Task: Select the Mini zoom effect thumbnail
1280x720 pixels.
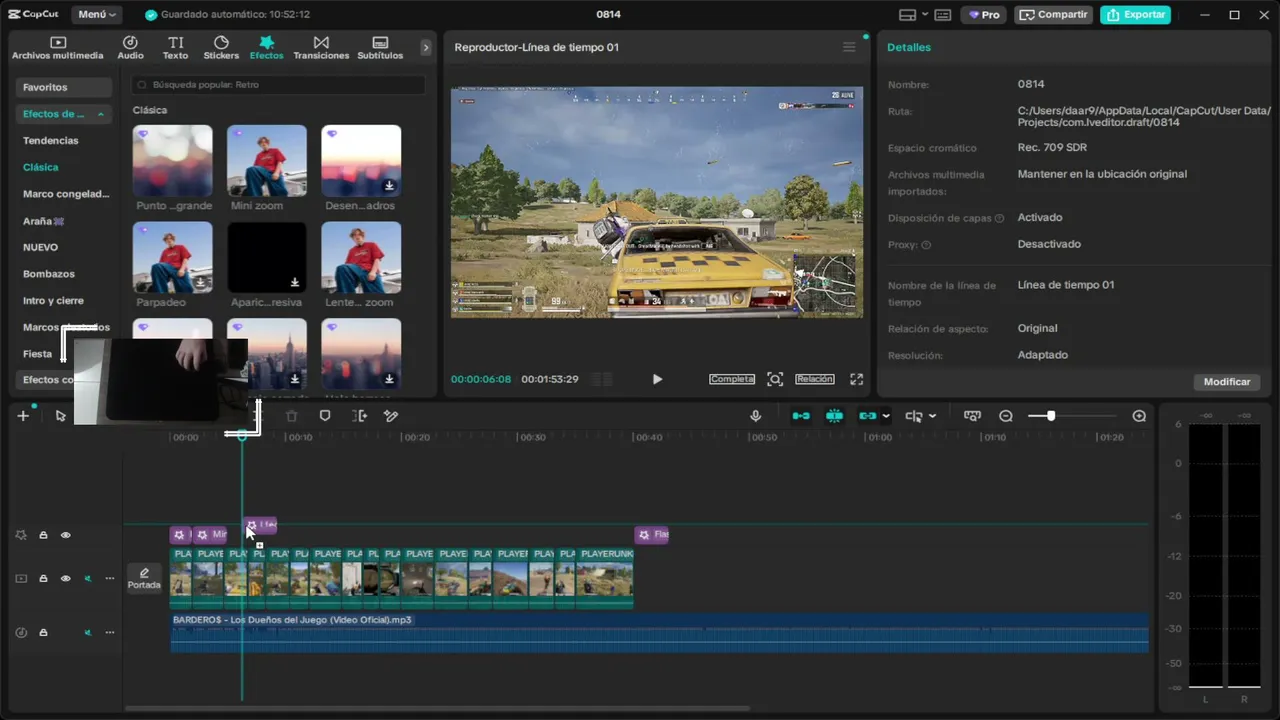Action: (267, 161)
